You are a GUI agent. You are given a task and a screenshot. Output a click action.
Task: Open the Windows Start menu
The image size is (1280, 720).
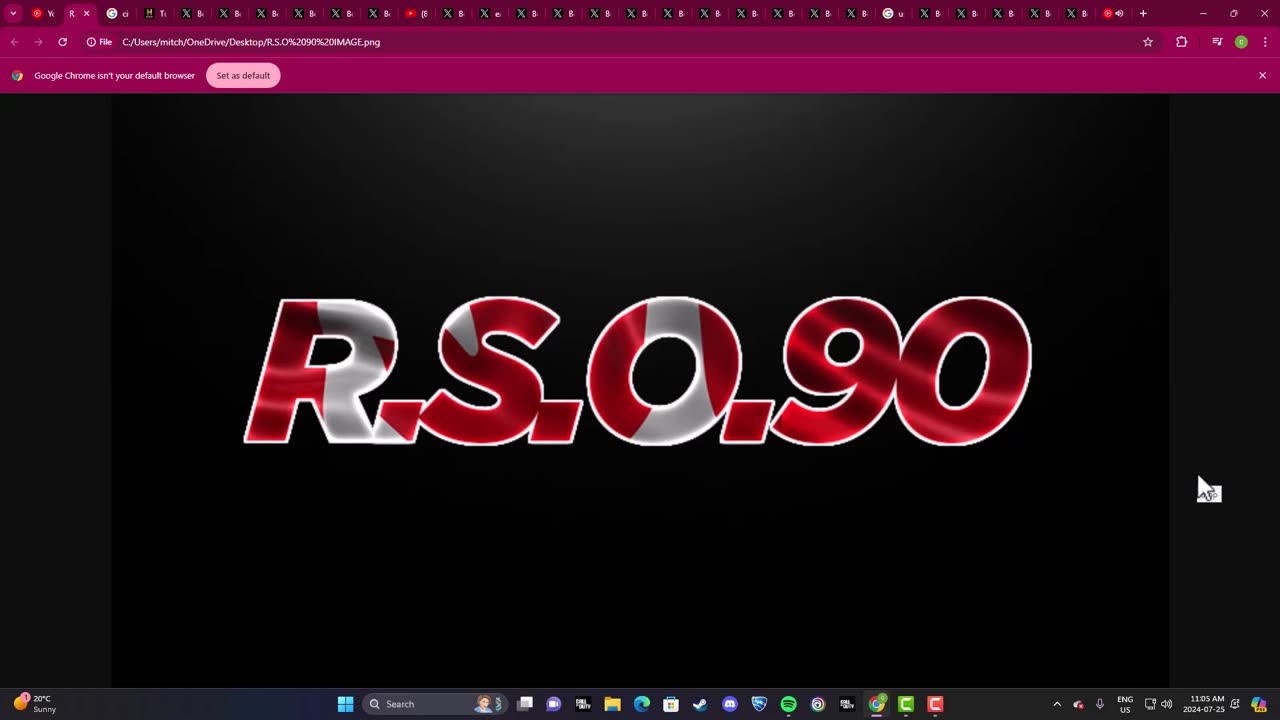pyautogui.click(x=345, y=704)
